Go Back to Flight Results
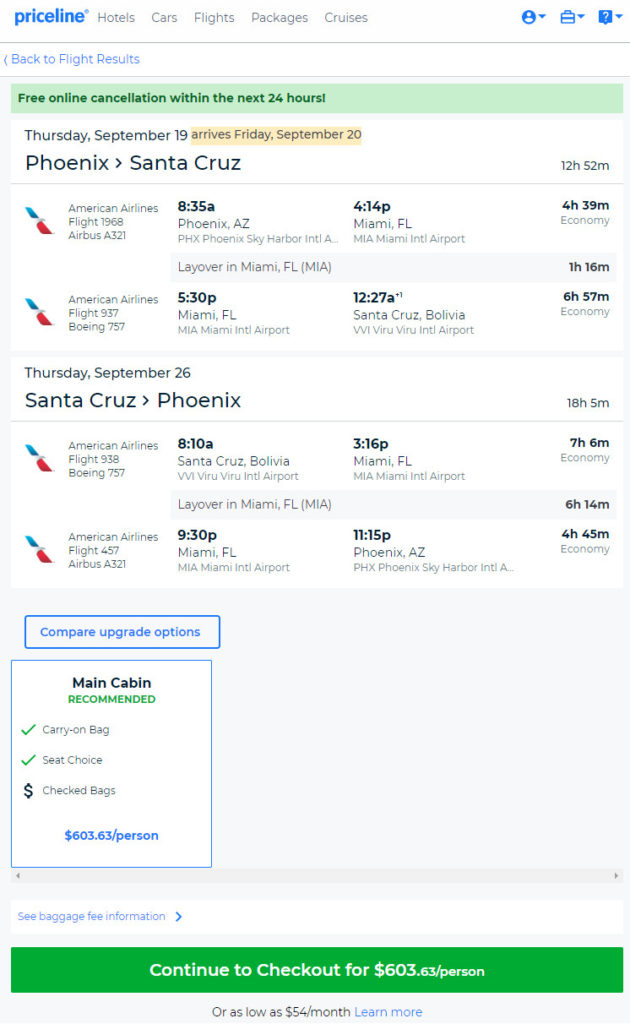Viewport: 630px width, 1024px height. click(x=72, y=59)
